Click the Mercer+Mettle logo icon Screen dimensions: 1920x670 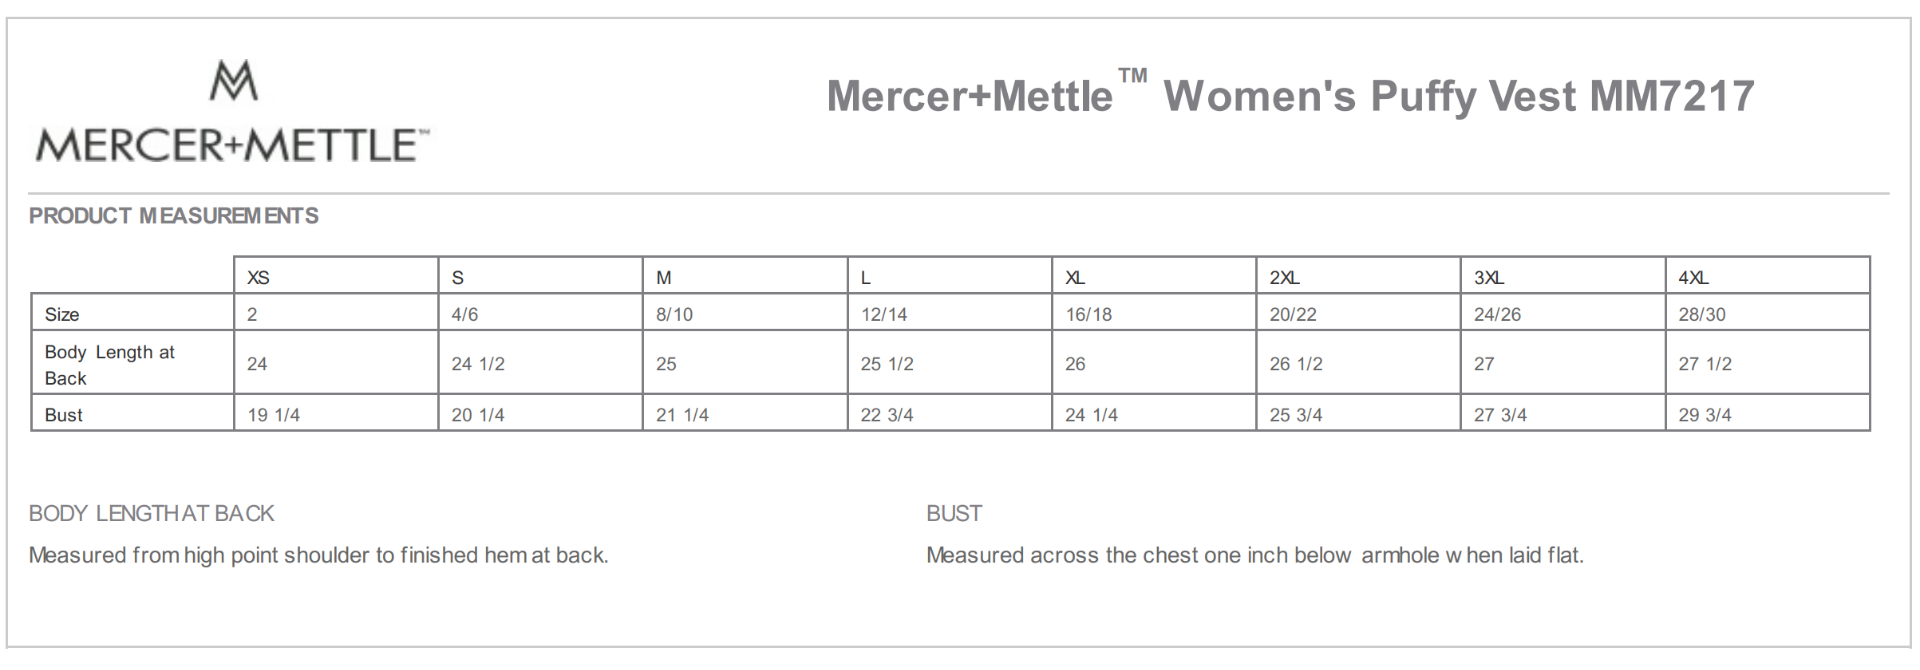click(233, 80)
